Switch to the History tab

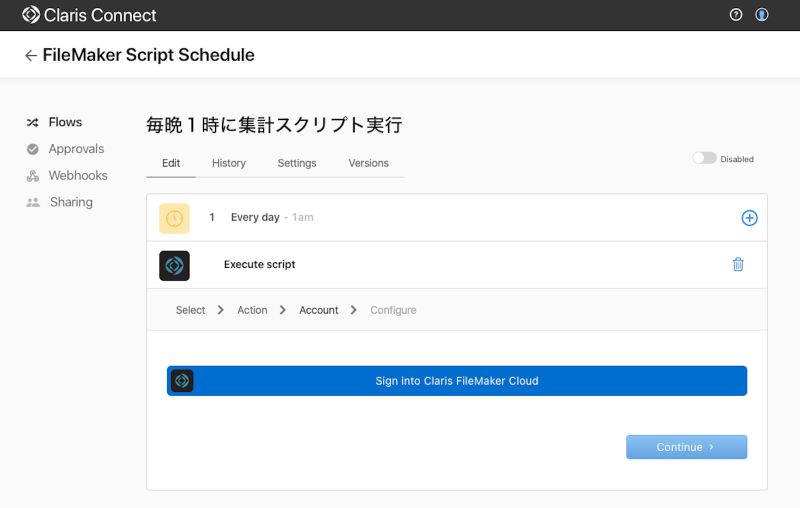click(x=229, y=163)
